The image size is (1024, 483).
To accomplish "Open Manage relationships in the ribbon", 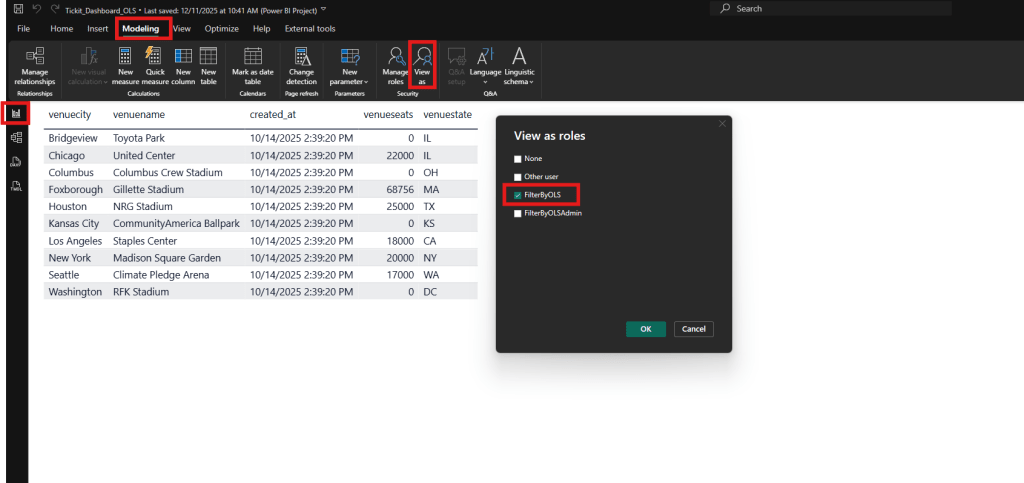I will pyautogui.click(x=35, y=64).
